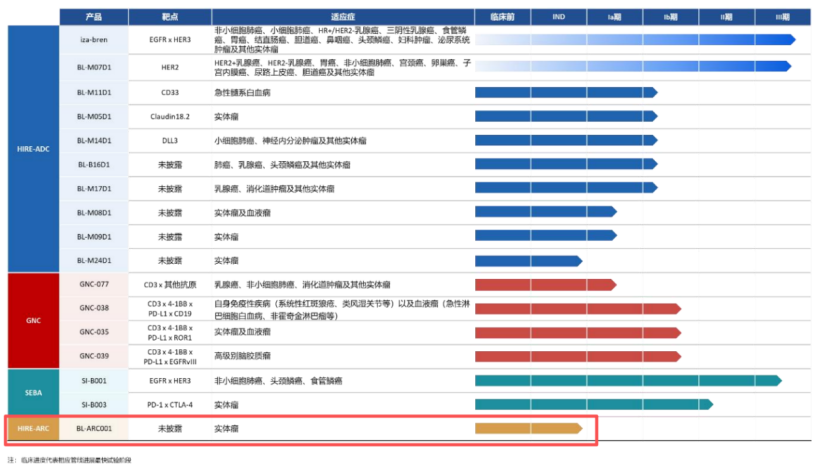830x469 pixels.
Task: Select the BL-M17D1 product cell
Action: [x=94, y=188]
